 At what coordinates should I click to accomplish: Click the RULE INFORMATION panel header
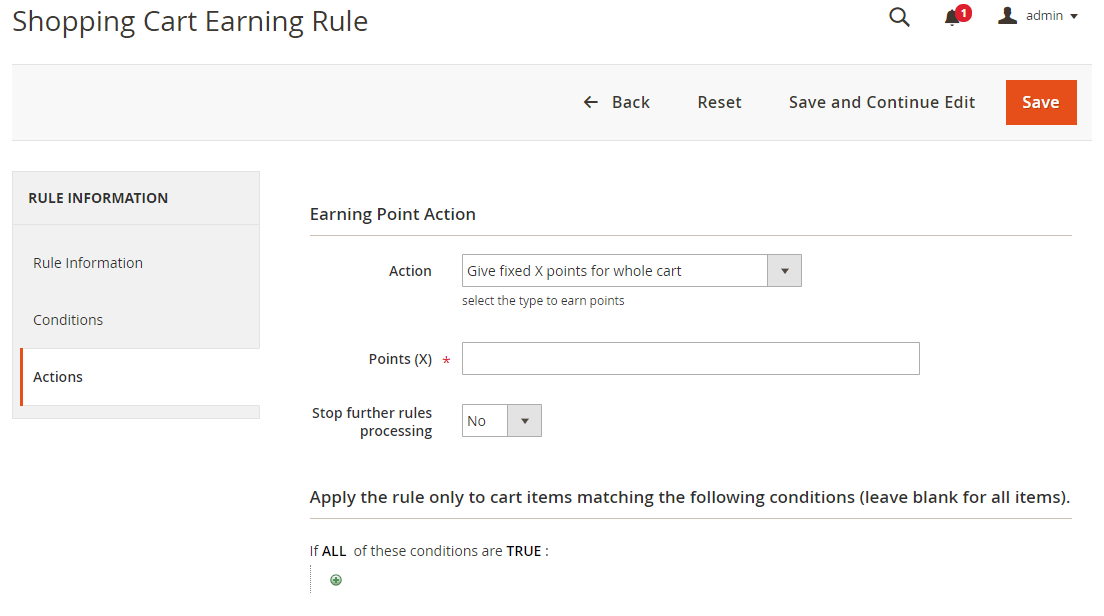point(98,198)
